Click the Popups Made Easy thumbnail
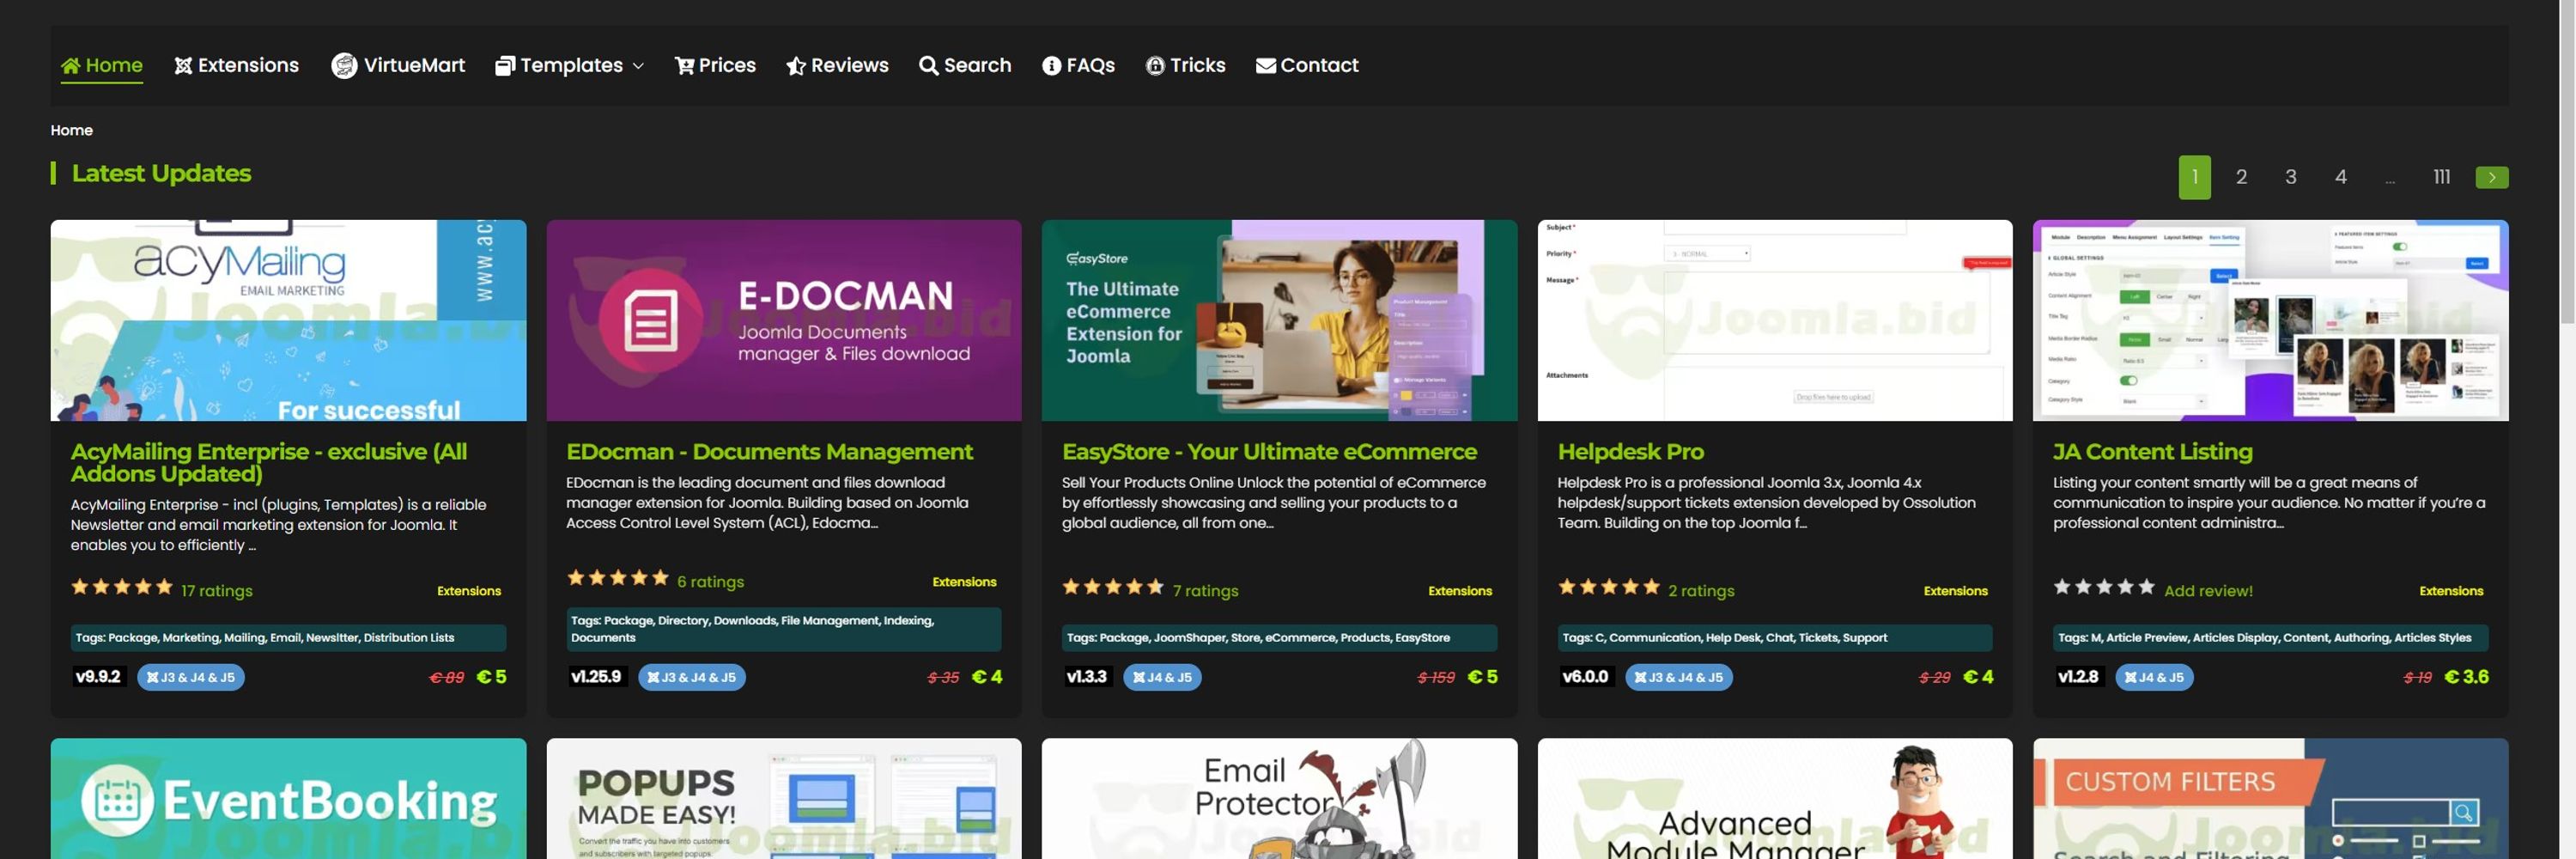Screen dimensions: 2576x859 784,799
